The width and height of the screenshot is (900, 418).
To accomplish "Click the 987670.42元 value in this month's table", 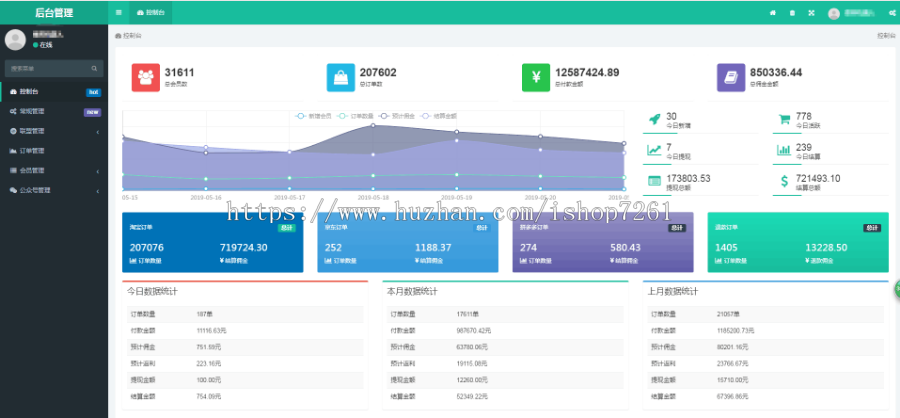I will (473, 331).
